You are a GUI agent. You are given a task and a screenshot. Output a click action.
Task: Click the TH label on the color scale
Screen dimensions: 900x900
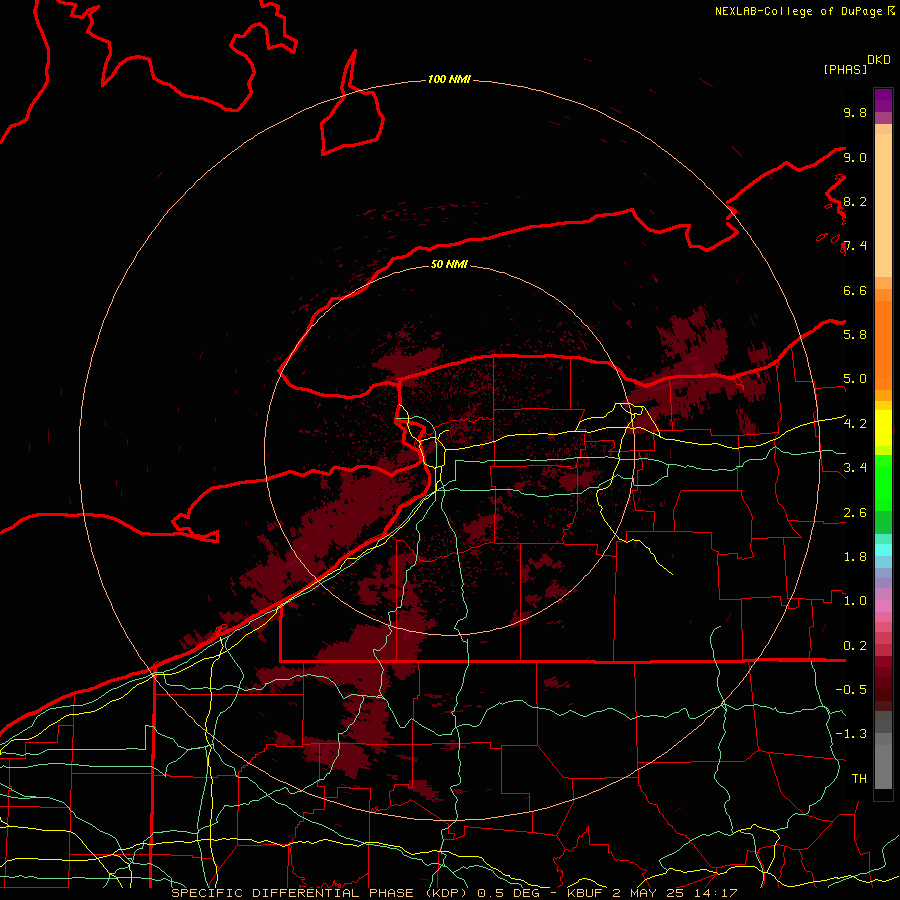859,779
